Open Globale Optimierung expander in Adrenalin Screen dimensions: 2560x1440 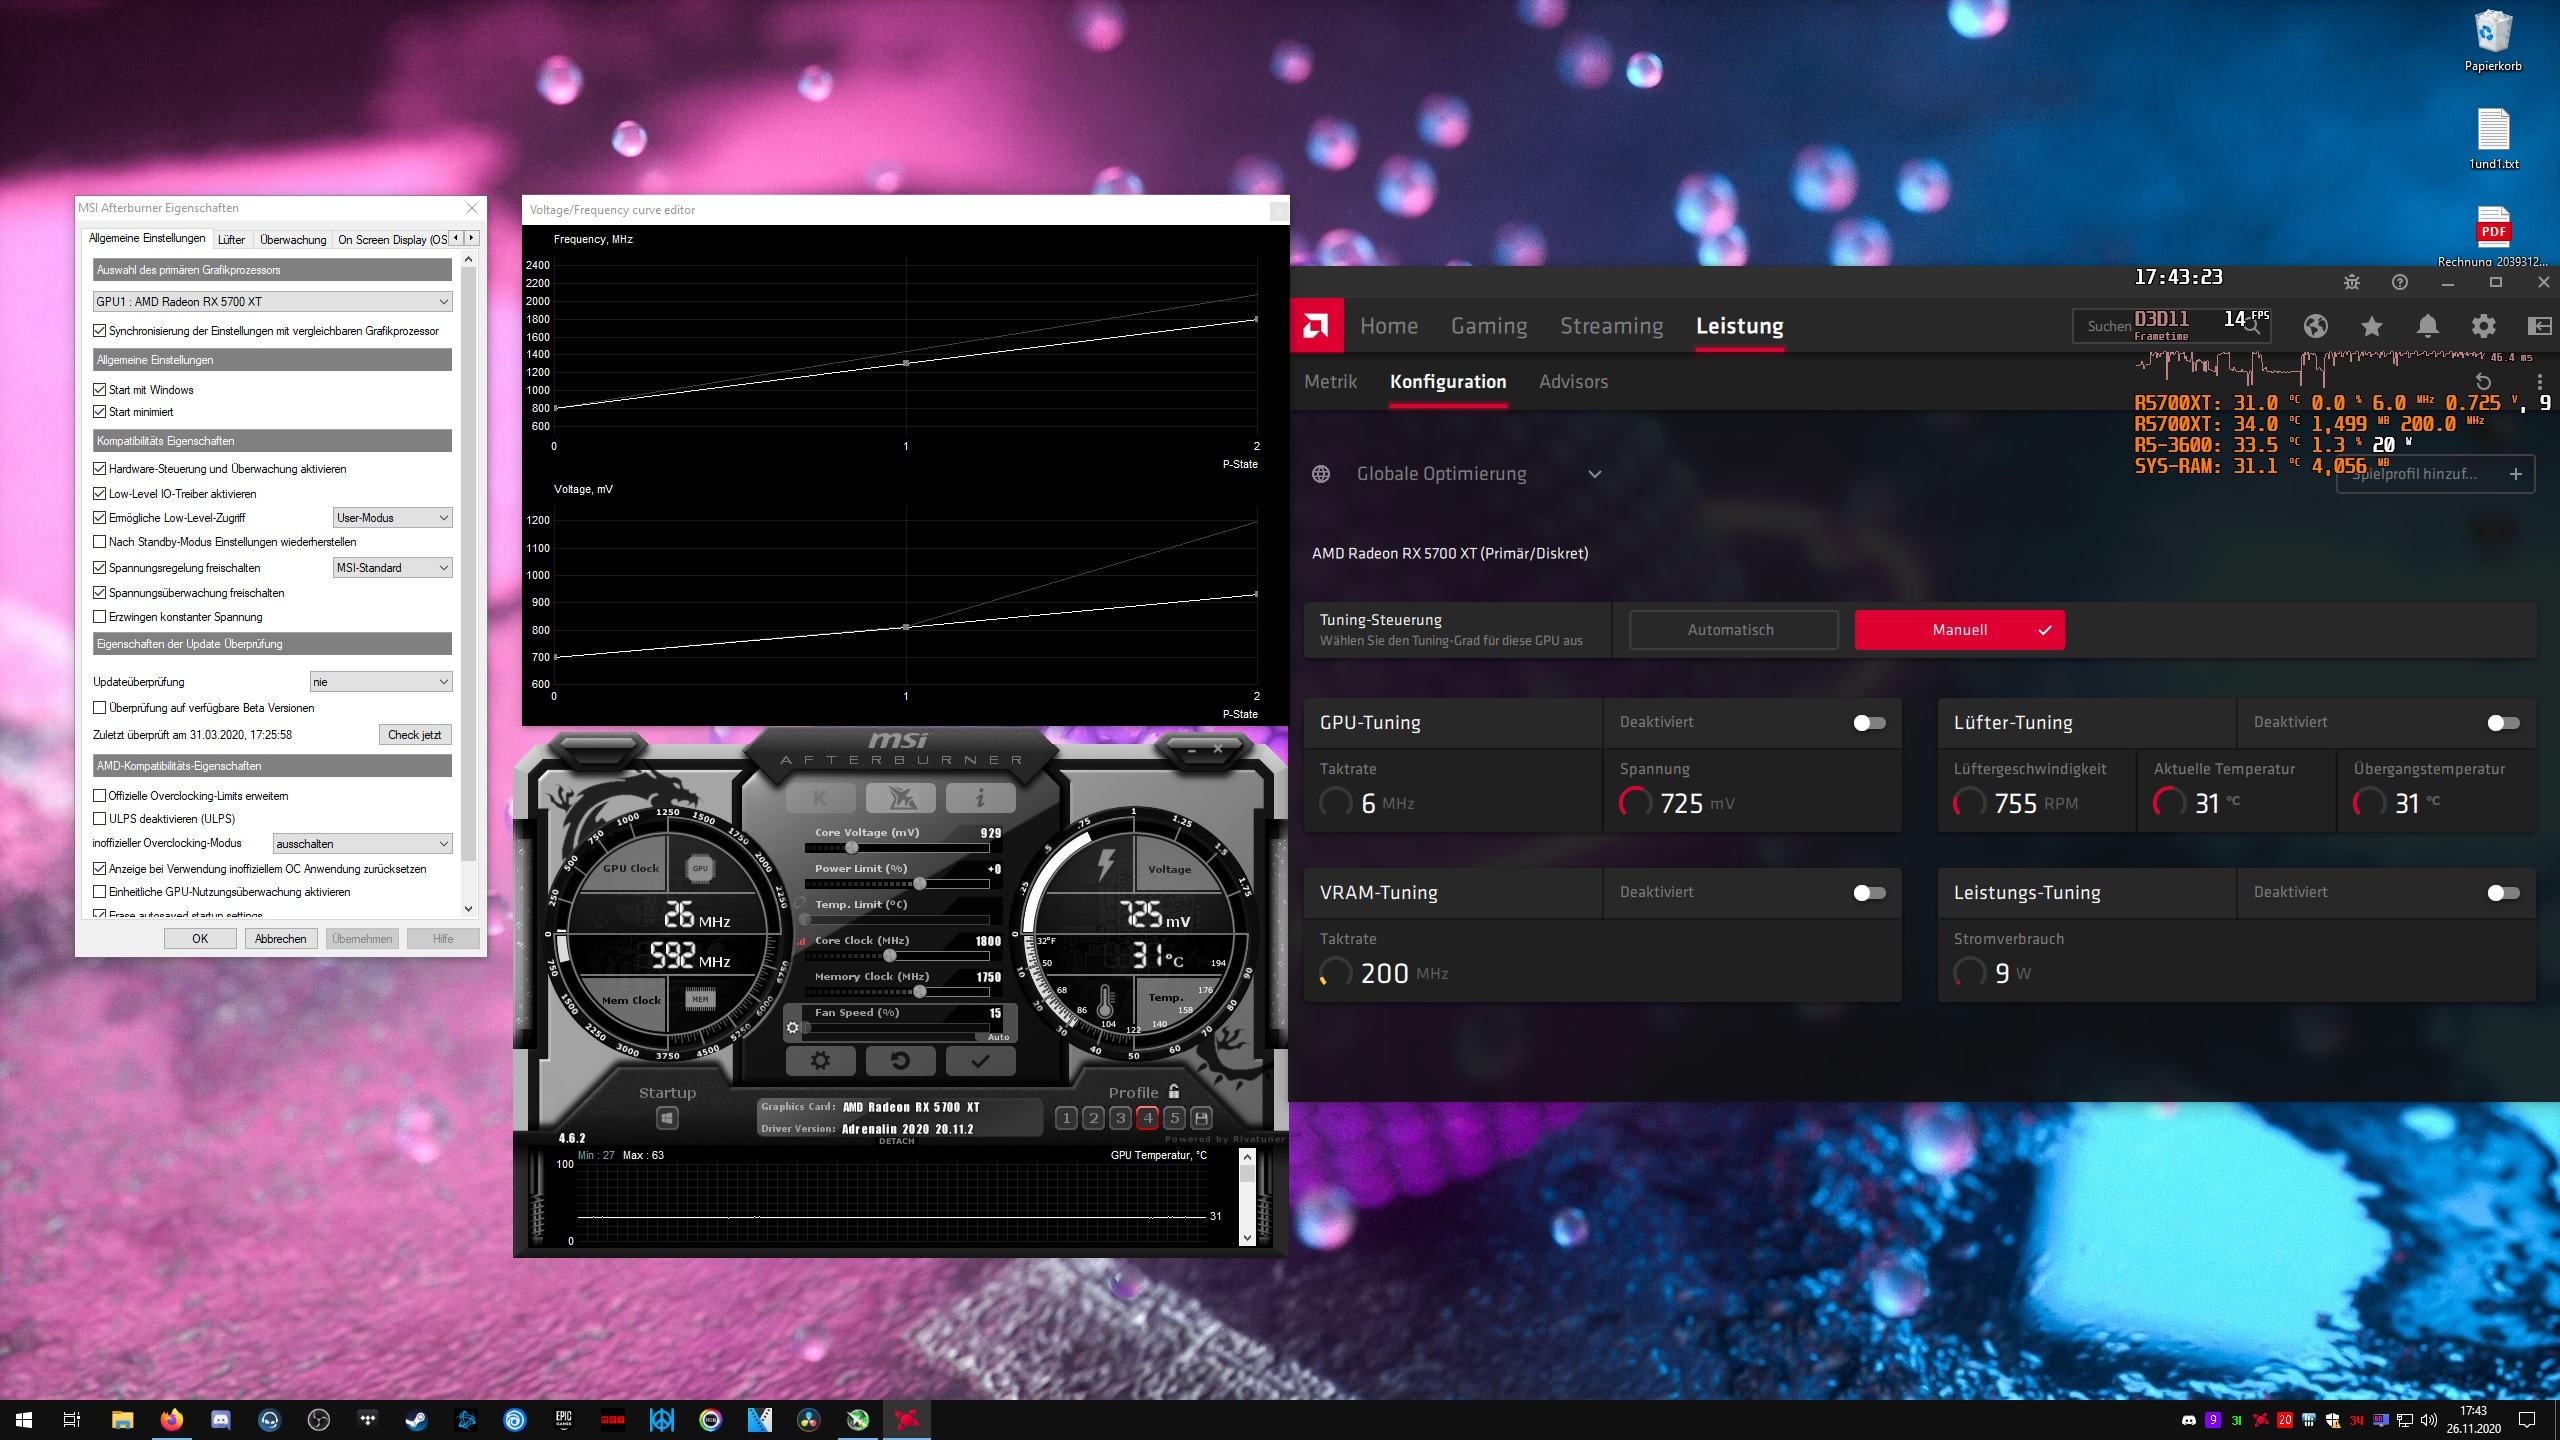point(1593,473)
